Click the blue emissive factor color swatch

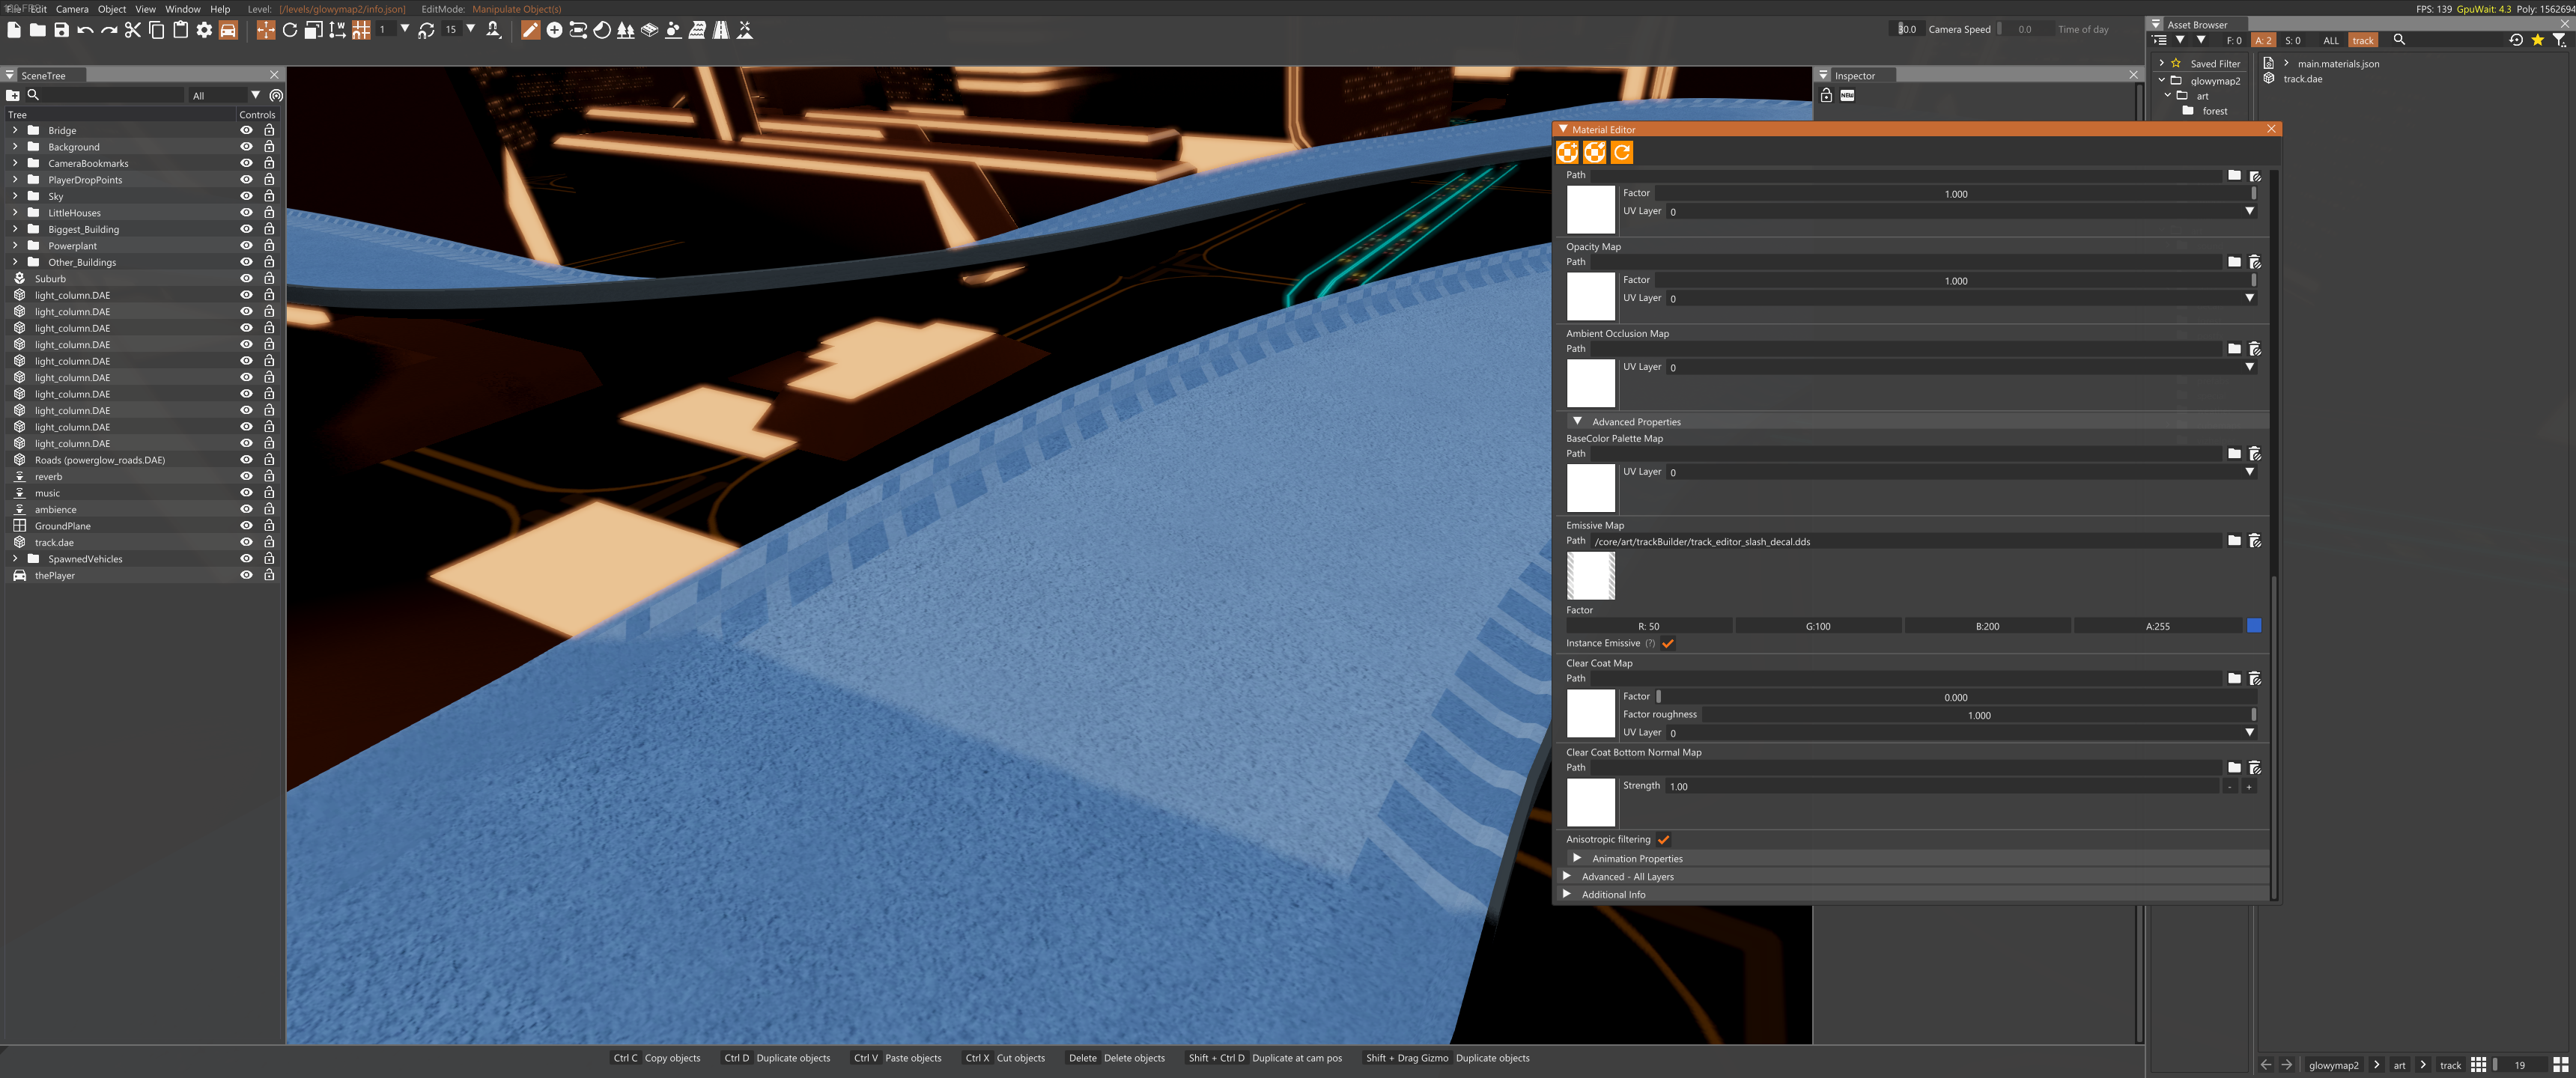(2254, 626)
